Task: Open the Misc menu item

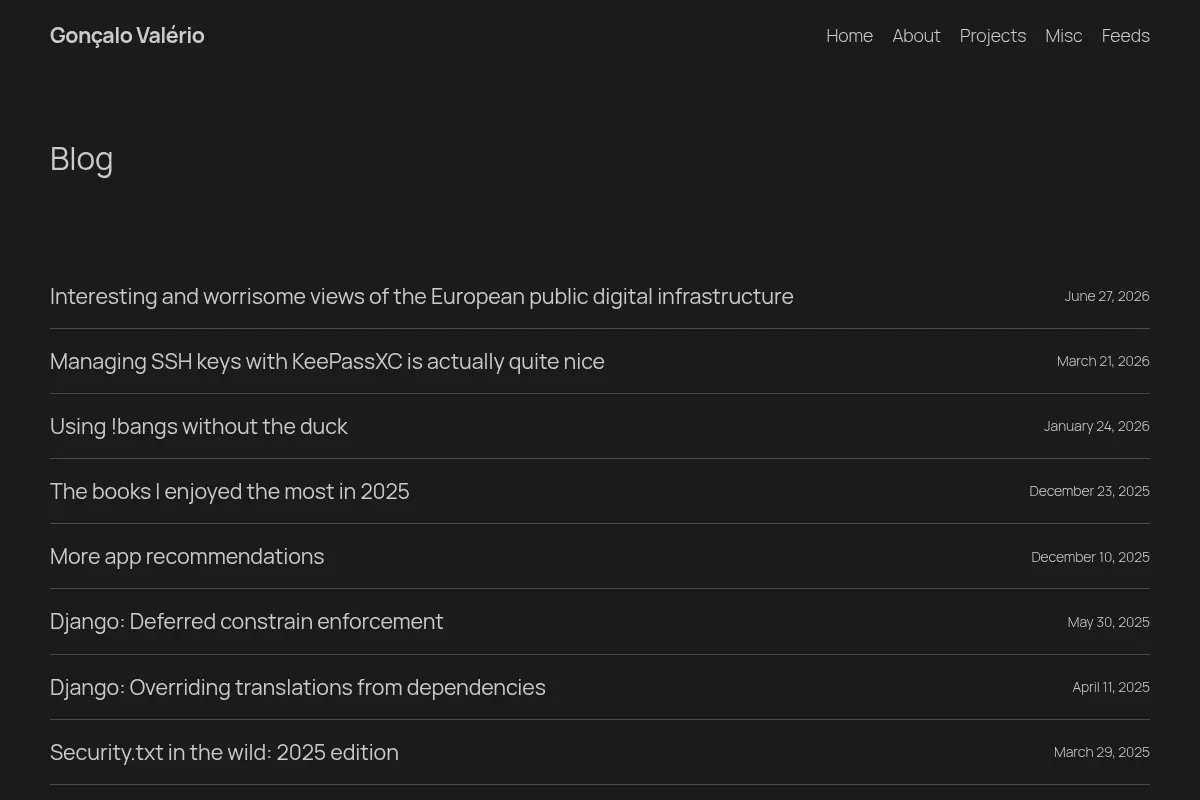Action: click(1064, 36)
